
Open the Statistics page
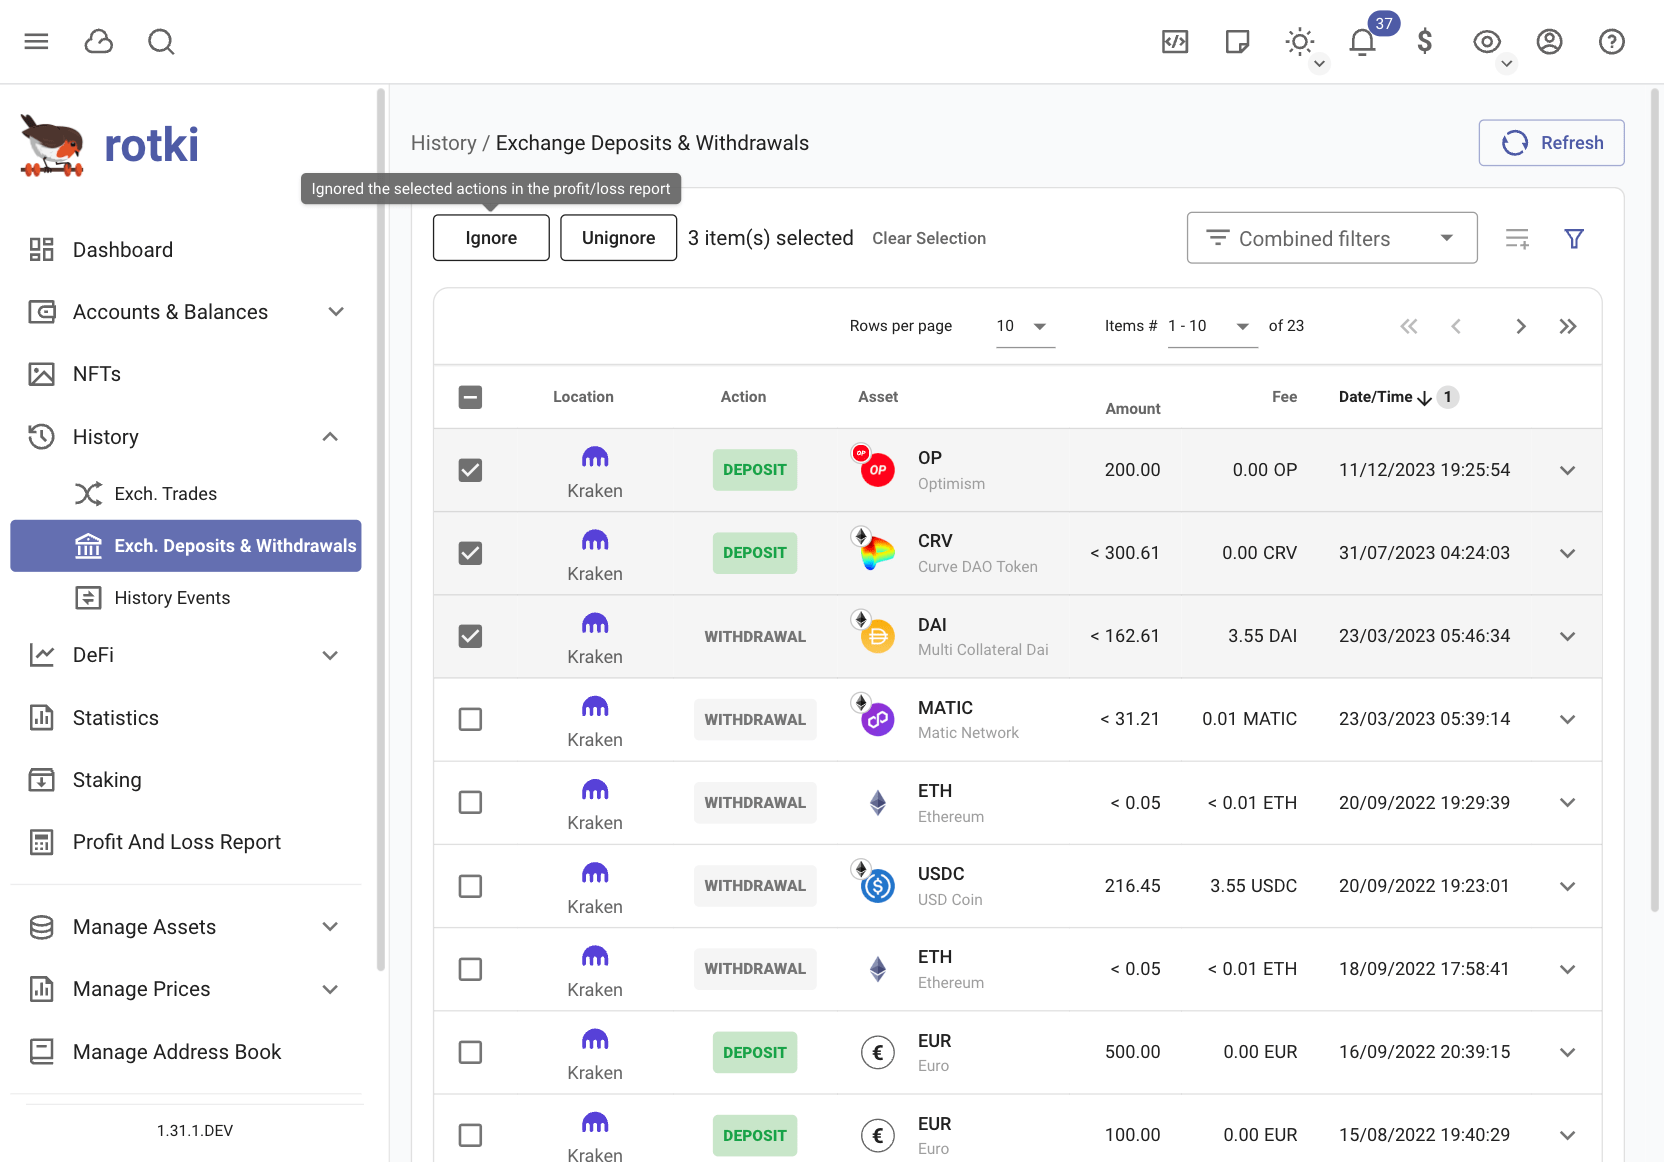pos(186,718)
